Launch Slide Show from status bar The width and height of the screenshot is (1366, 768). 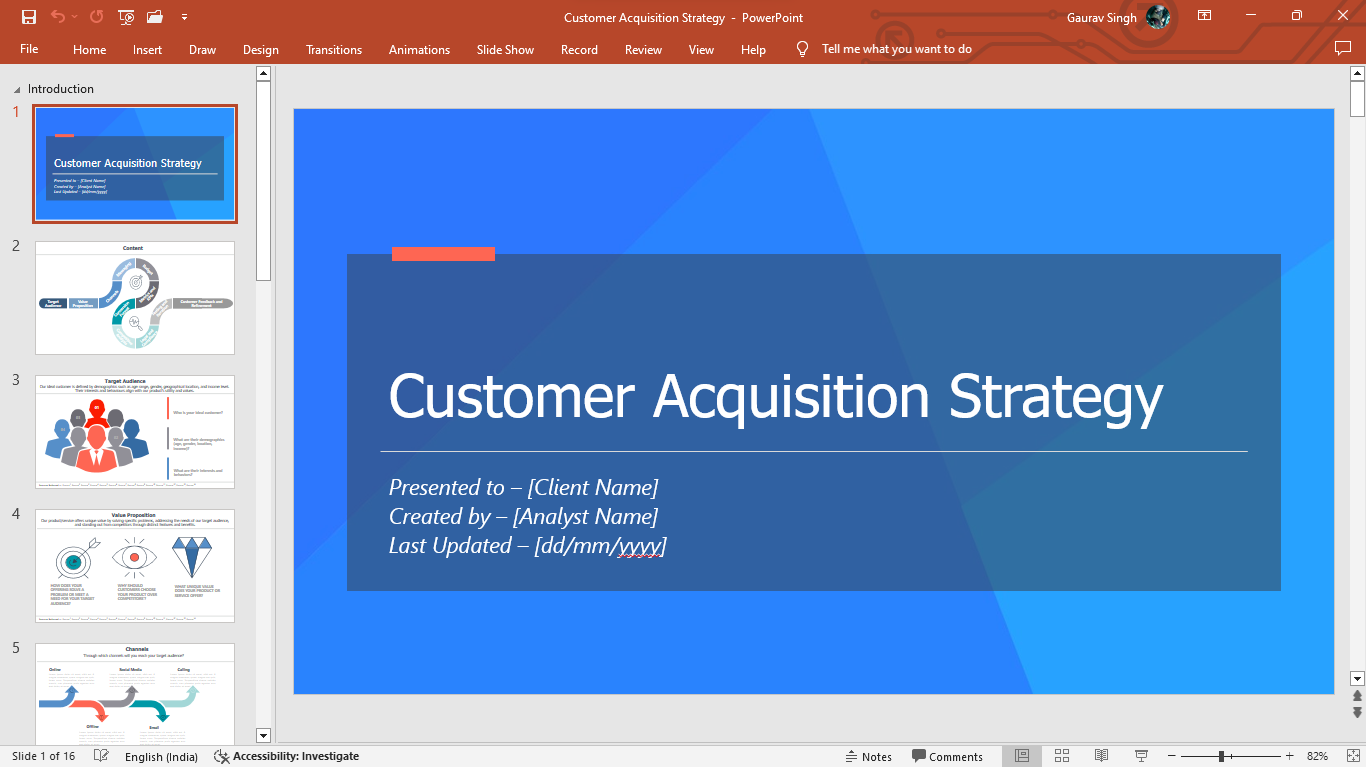(1141, 756)
